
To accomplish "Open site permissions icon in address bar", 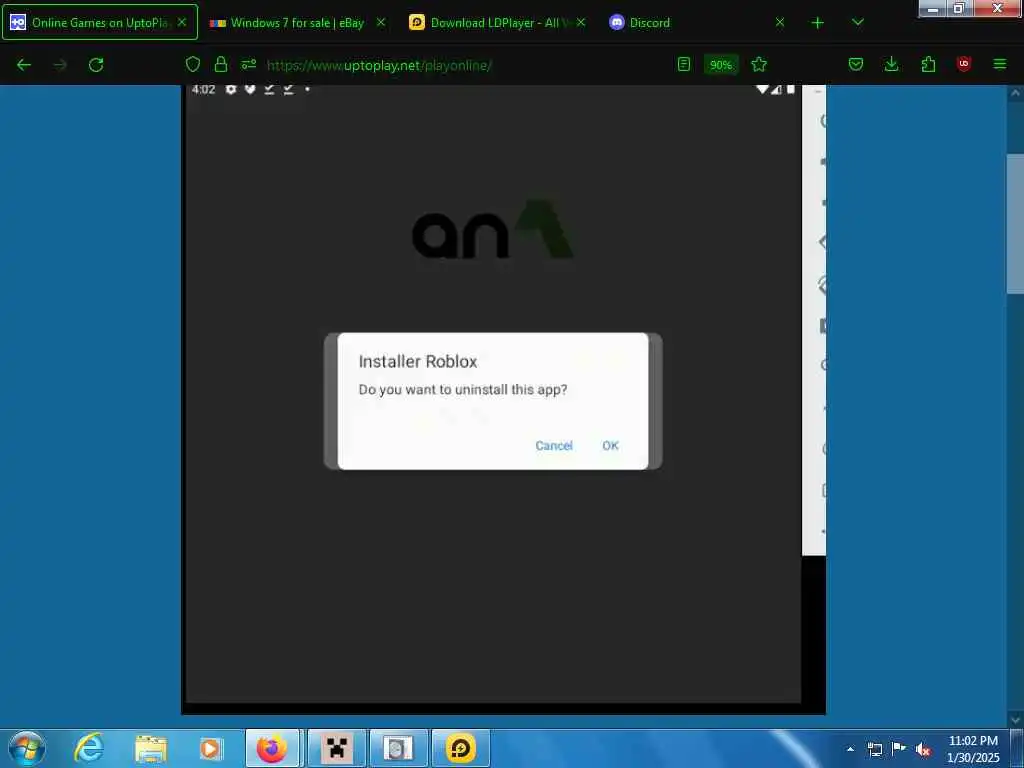I will [x=249, y=65].
